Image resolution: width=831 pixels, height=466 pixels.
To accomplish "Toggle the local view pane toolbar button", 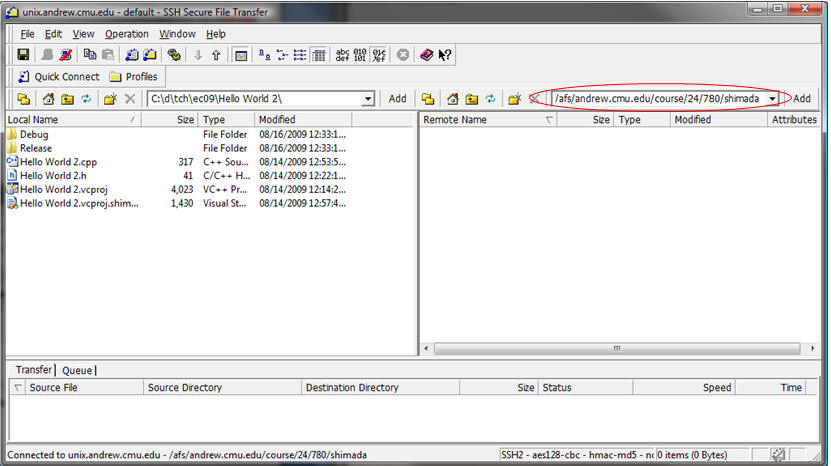I will 241,55.
